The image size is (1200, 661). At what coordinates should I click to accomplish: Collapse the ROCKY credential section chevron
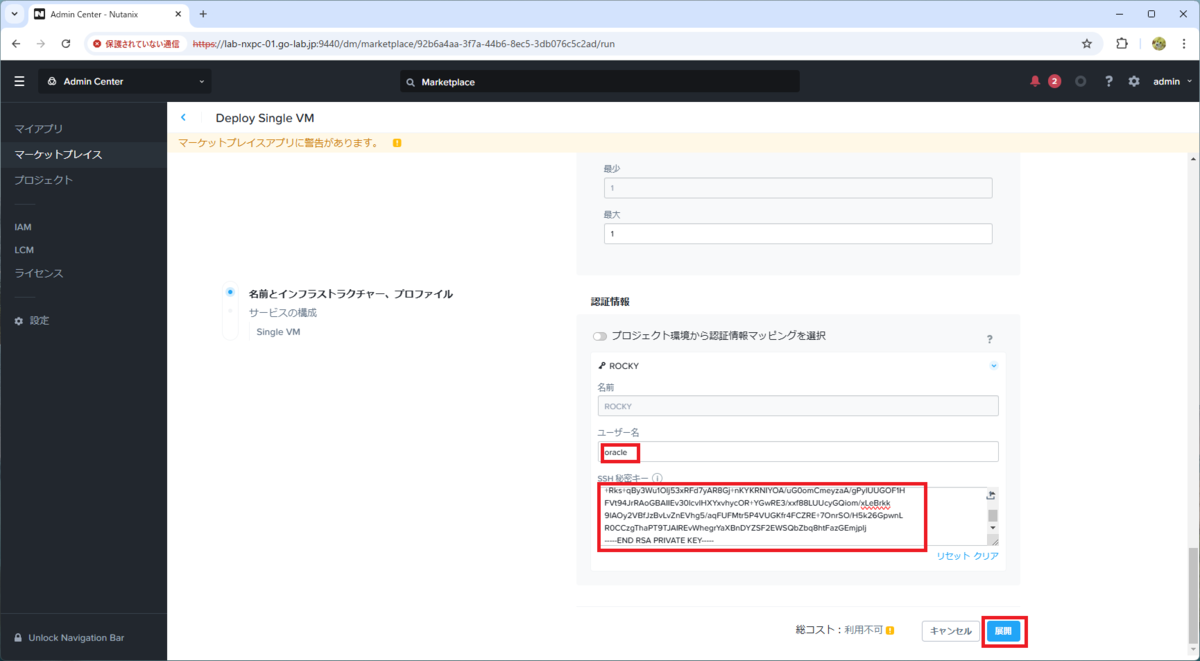click(x=994, y=366)
